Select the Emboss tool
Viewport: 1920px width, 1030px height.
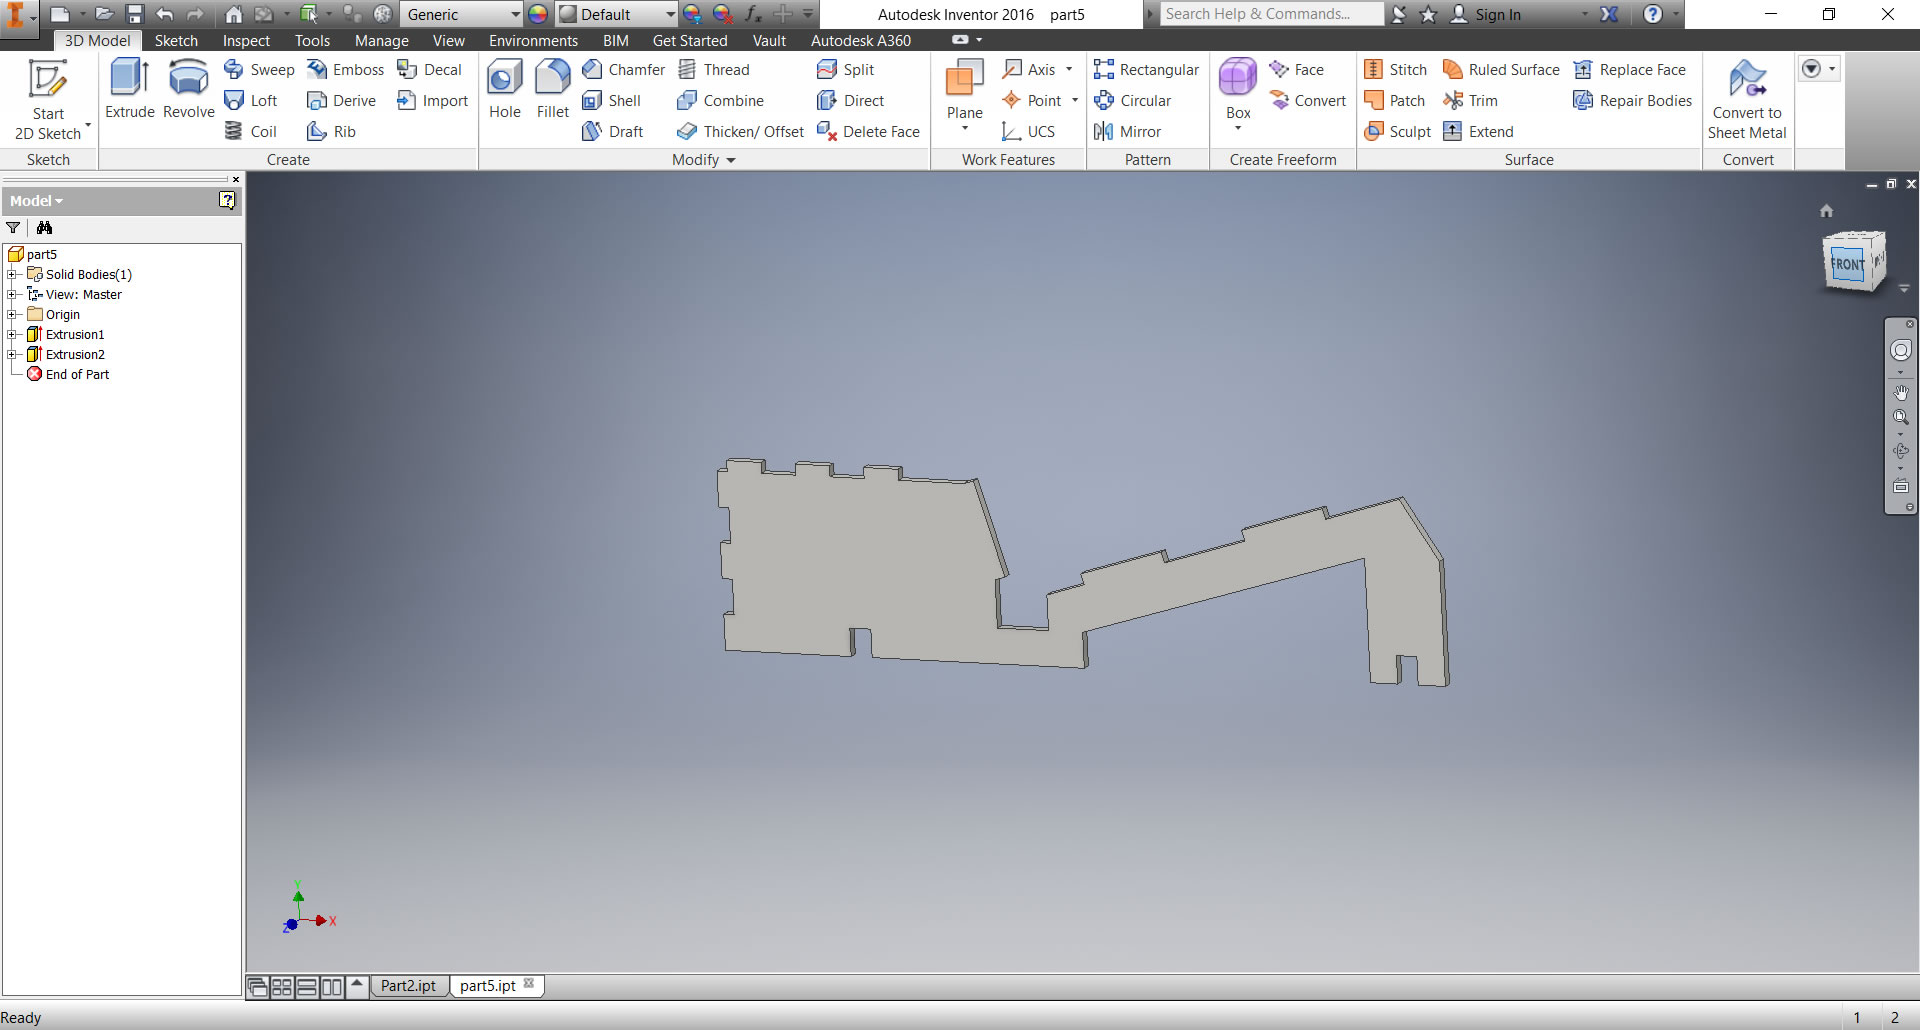click(x=345, y=69)
